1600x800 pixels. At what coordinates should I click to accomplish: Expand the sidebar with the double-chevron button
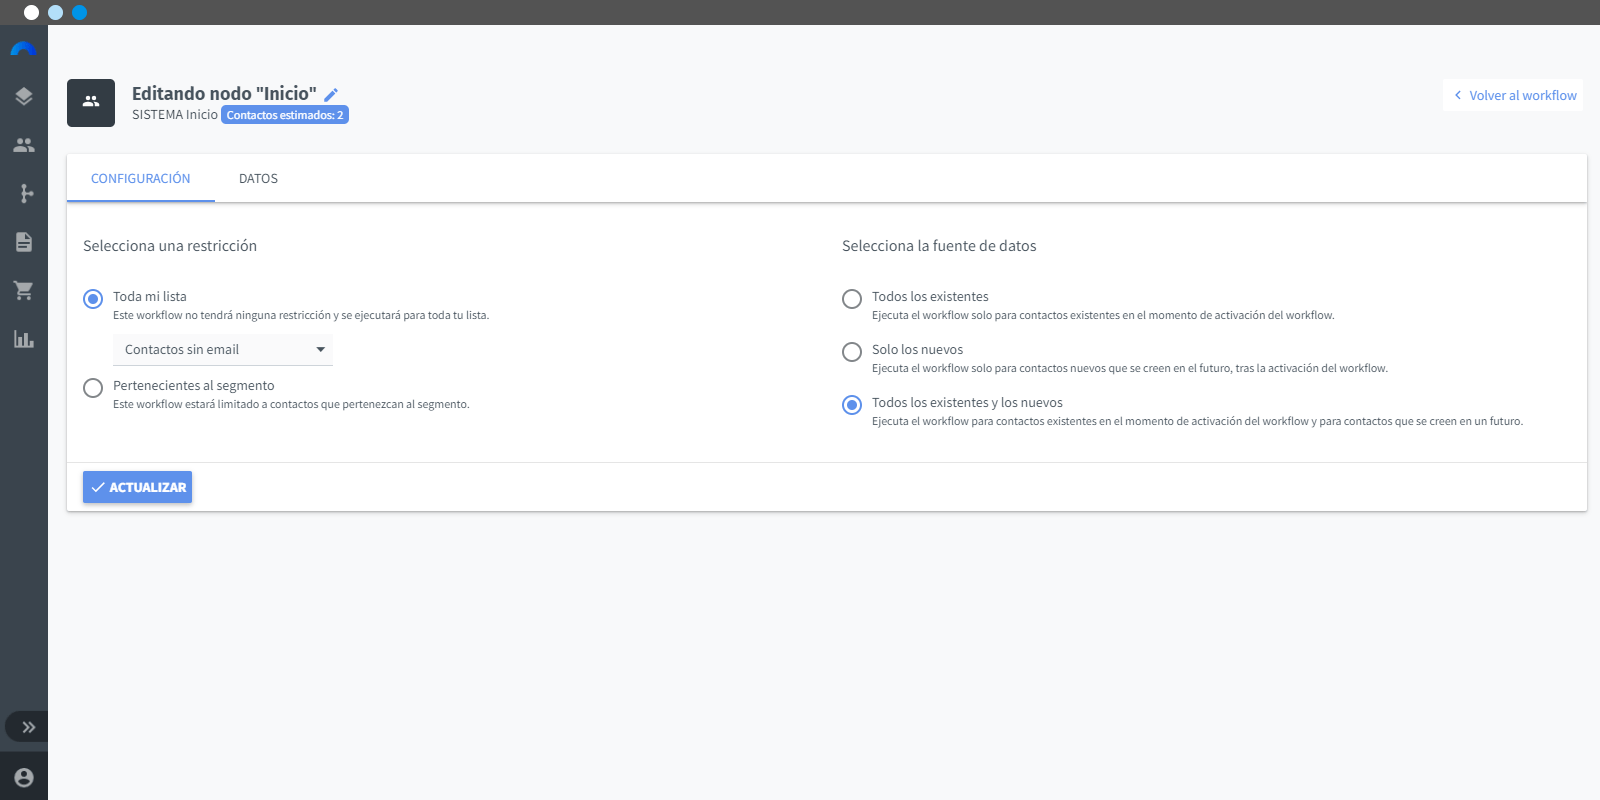27,727
